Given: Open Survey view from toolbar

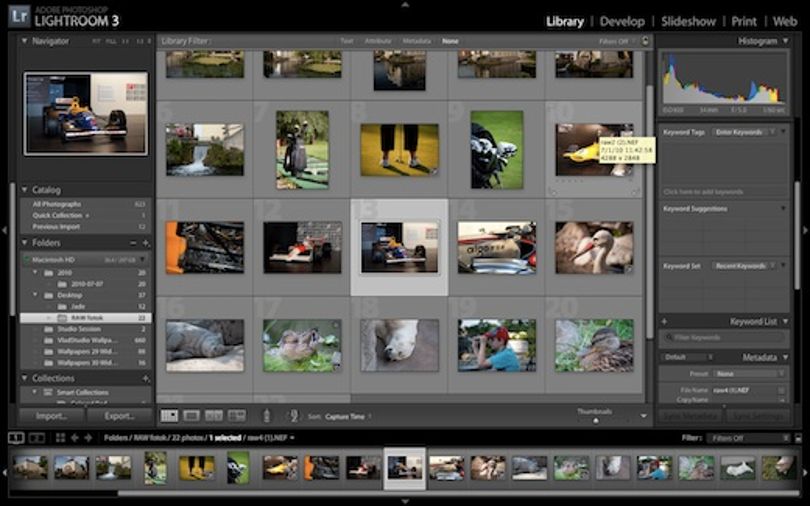Looking at the screenshot, I should click(237, 416).
